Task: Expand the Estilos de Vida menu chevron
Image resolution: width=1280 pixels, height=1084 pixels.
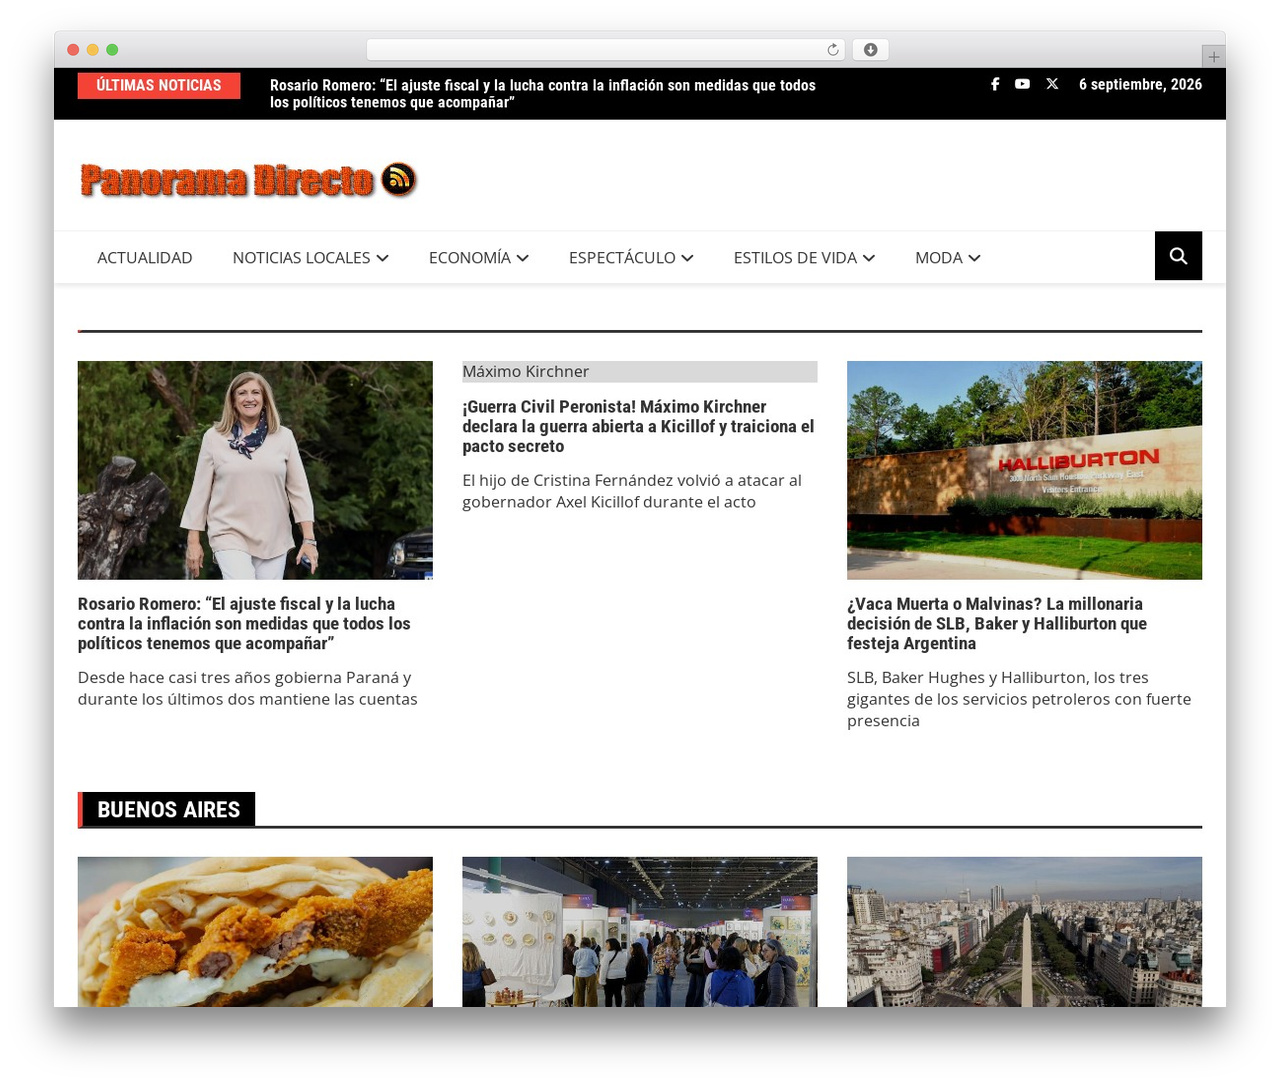Action: point(868,258)
